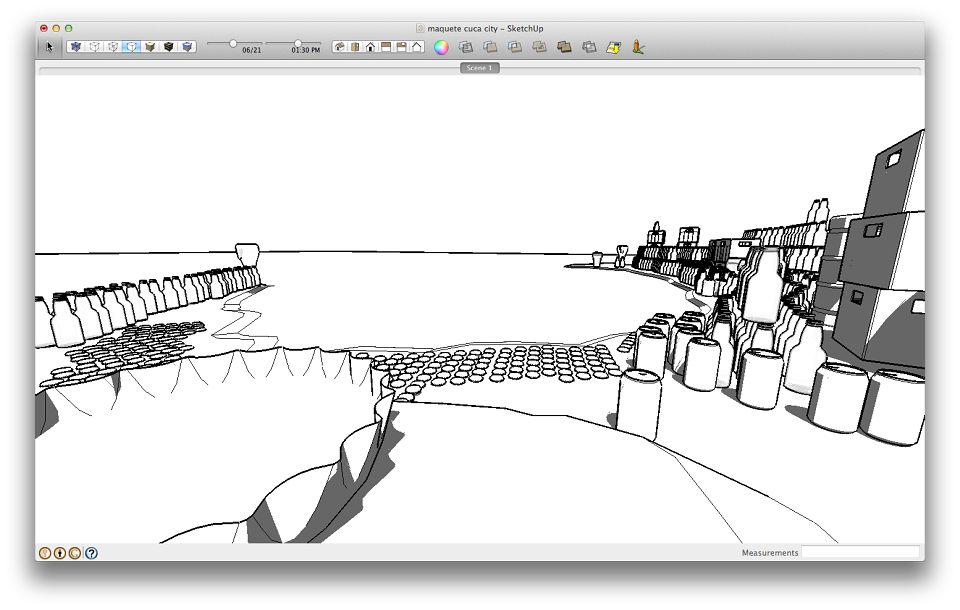Enable X-Ray face style
Image resolution: width=960 pixels, height=610 pixels.
click(75, 47)
